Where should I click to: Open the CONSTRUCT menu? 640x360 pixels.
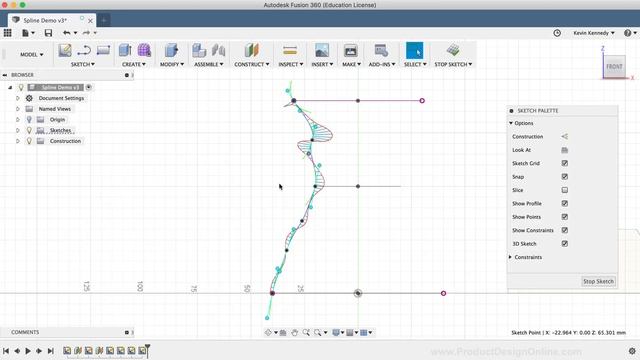(x=251, y=64)
